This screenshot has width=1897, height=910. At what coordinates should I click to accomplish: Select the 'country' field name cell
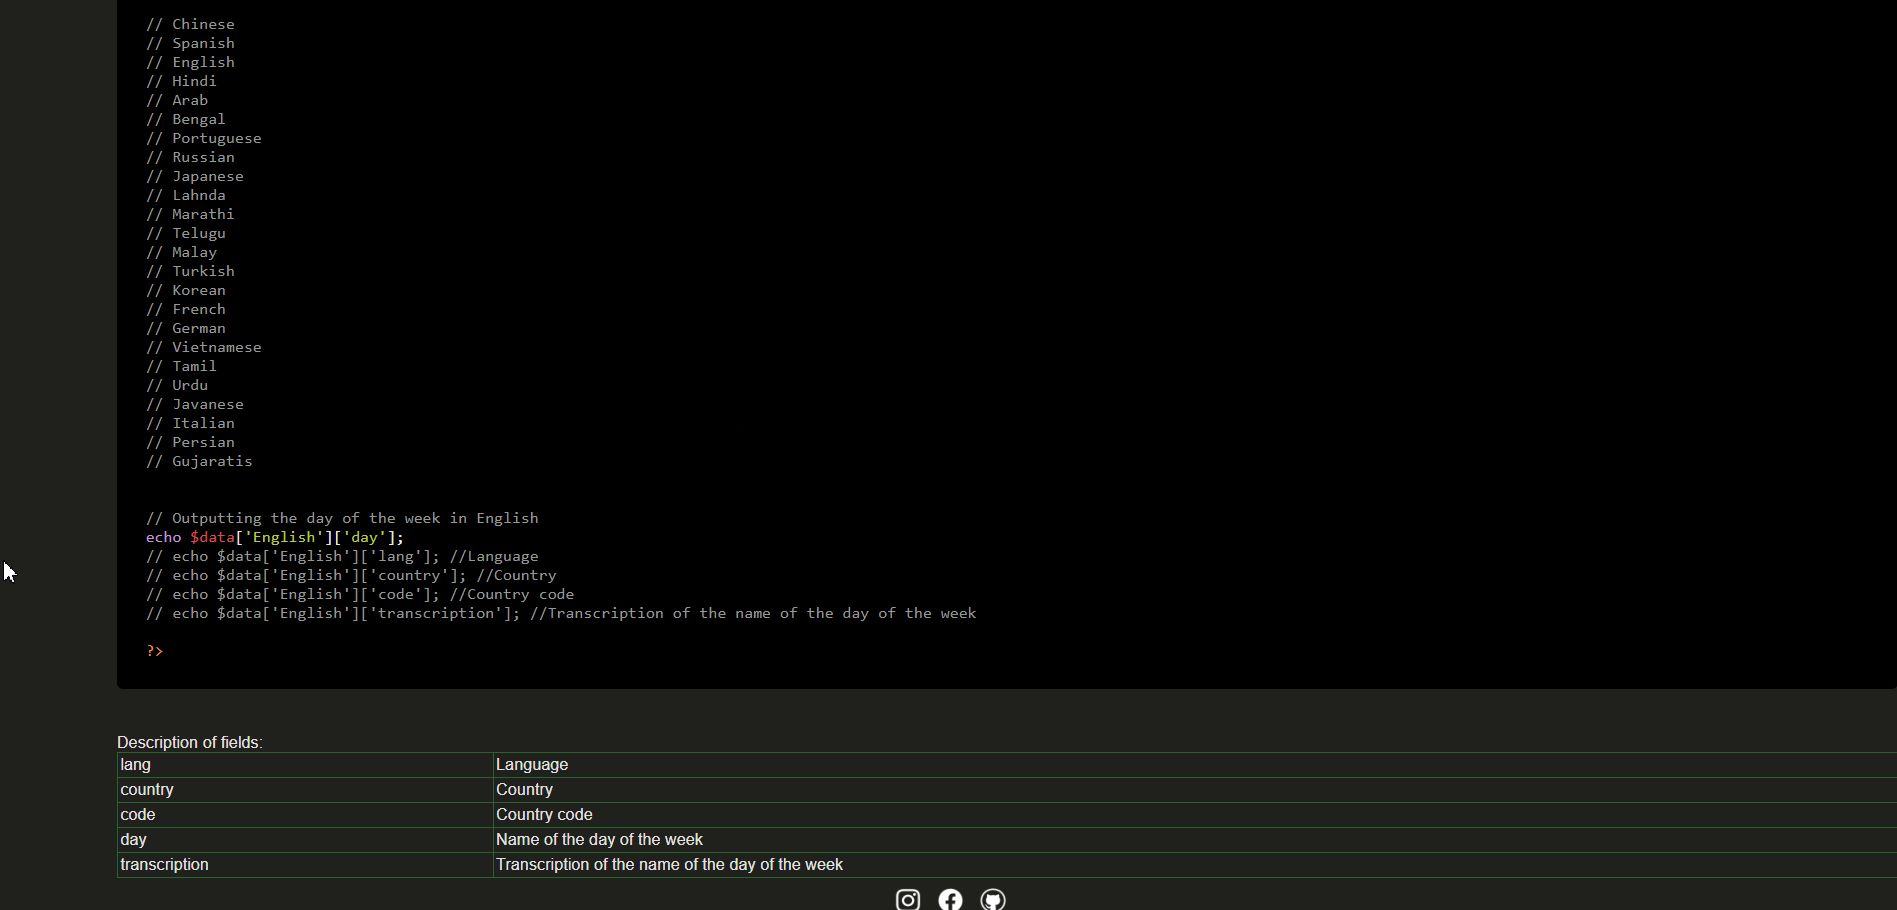pos(305,790)
